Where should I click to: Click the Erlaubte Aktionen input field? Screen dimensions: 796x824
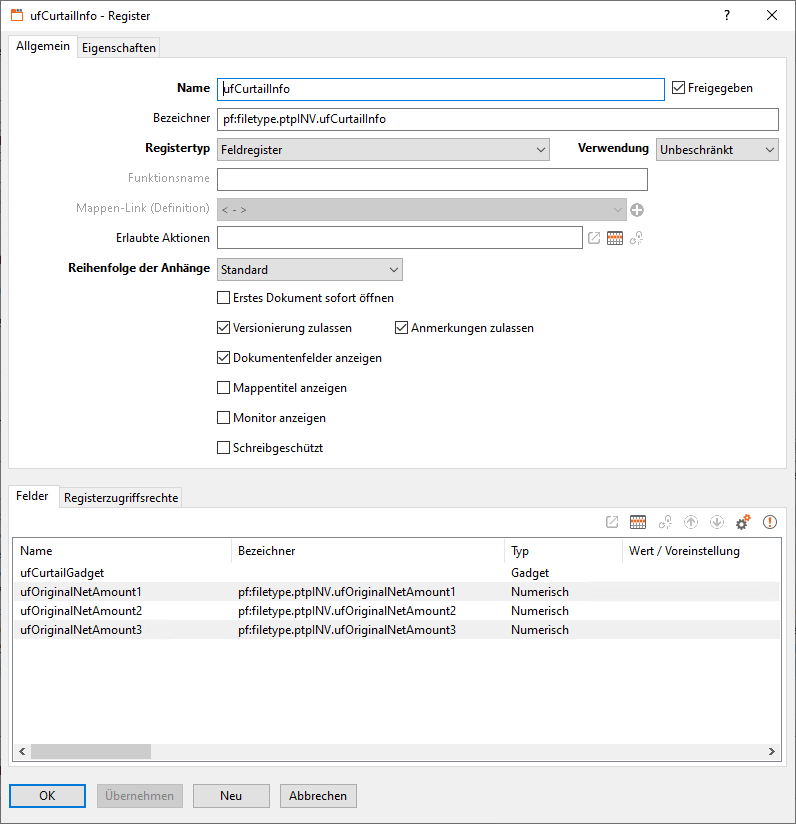(400, 238)
